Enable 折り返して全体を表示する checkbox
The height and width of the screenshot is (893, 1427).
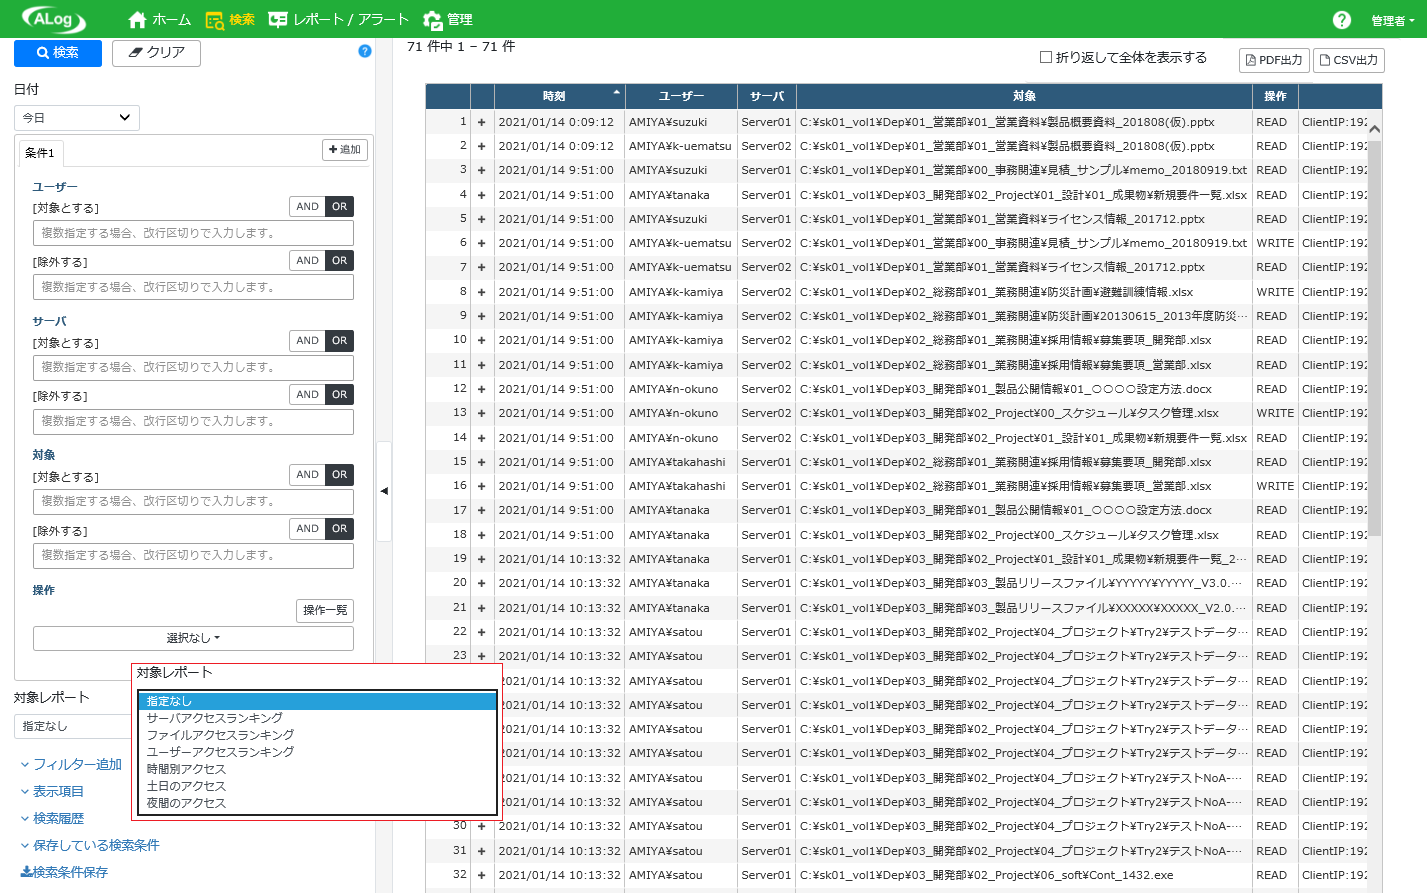[x=1046, y=57]
